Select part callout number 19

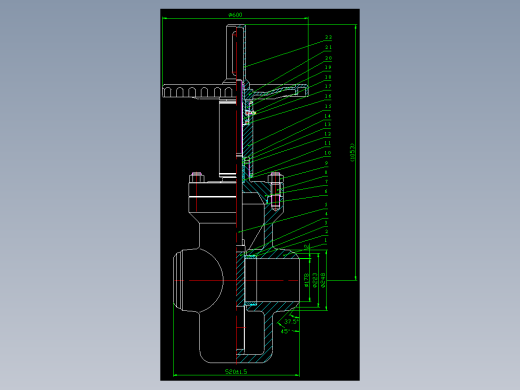click(328, 67)
